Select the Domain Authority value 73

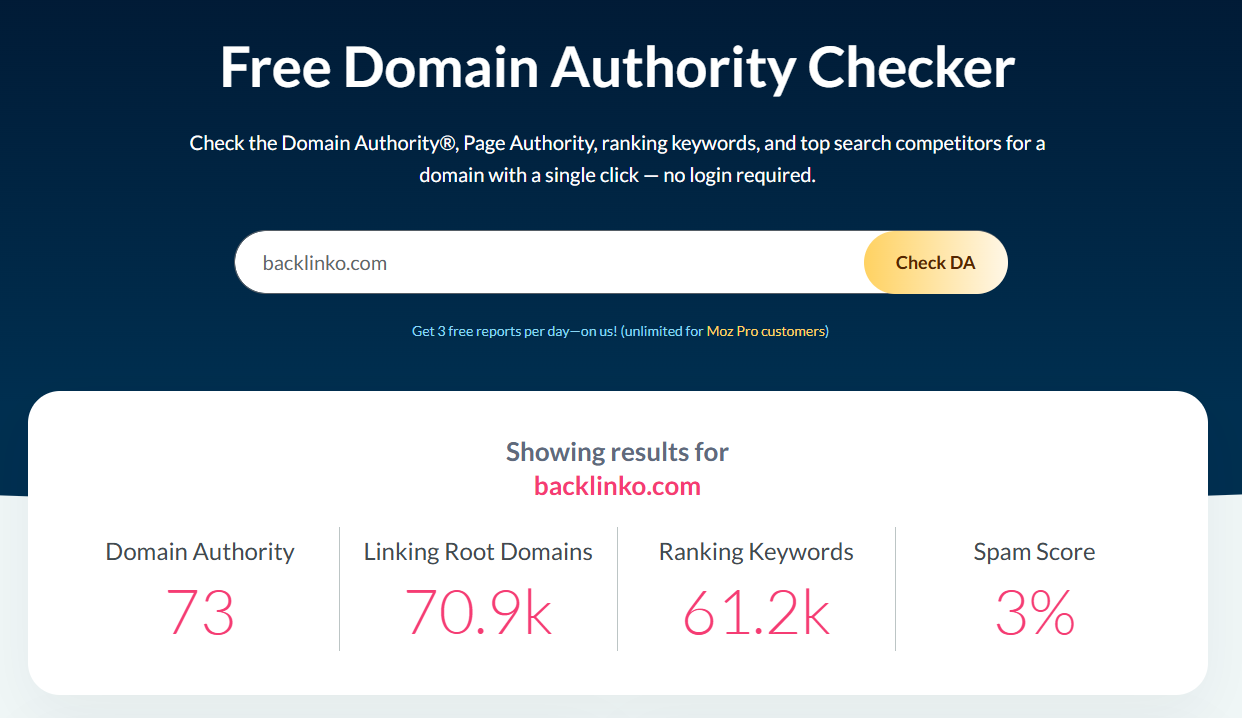200,613
